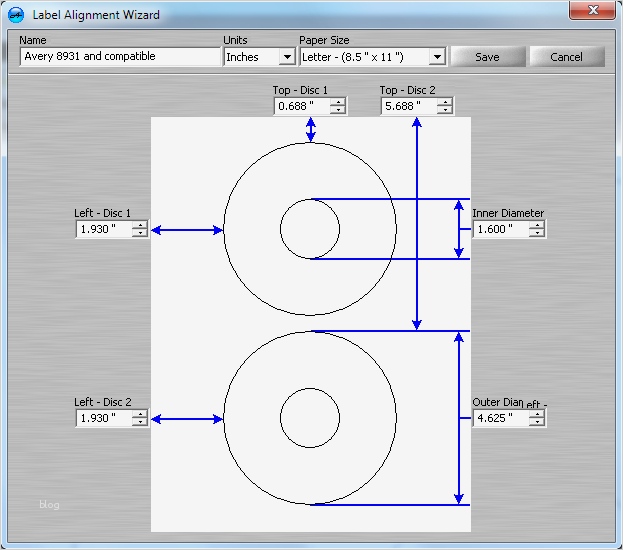Decrease the Top - Disc 1 value
Viewport: 623px width, 550px height.
pos(338,110)
